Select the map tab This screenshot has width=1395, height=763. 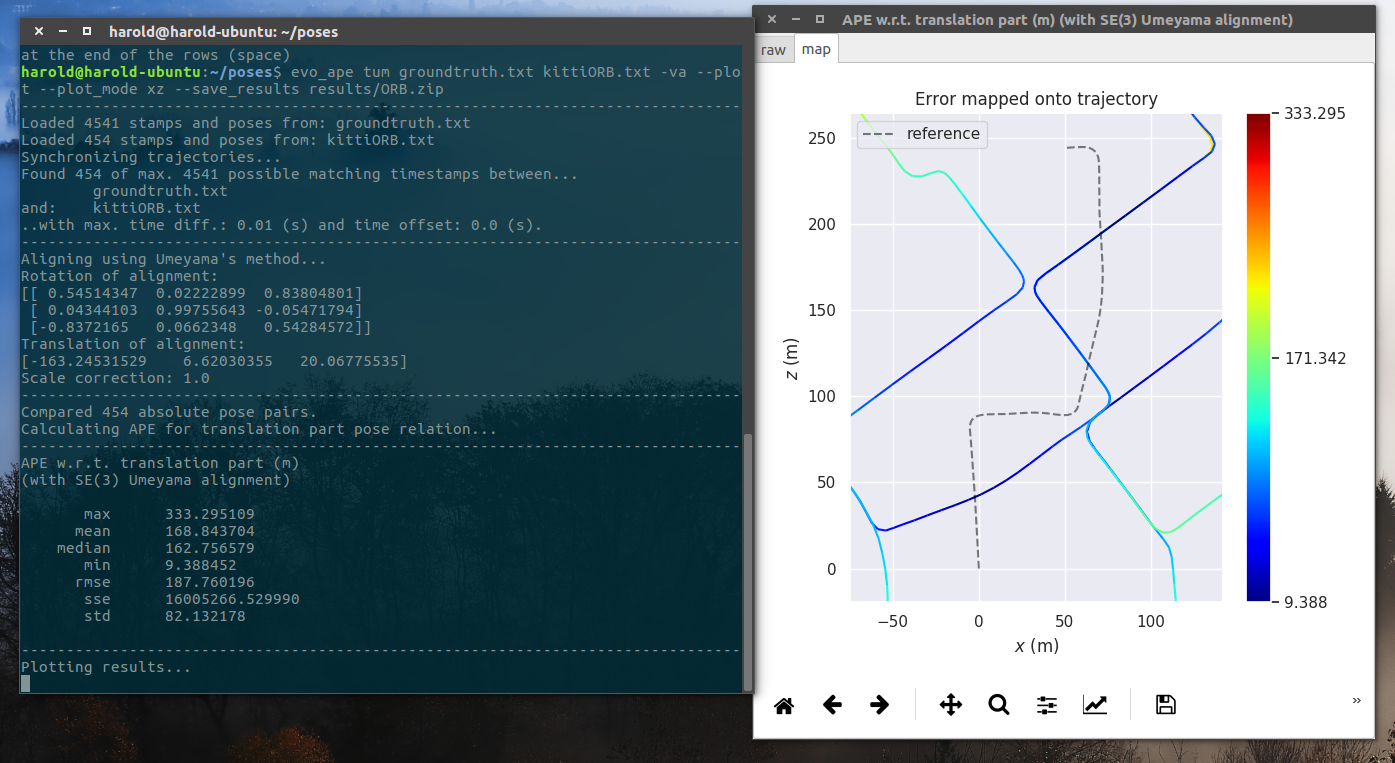(x=816, y=48)
